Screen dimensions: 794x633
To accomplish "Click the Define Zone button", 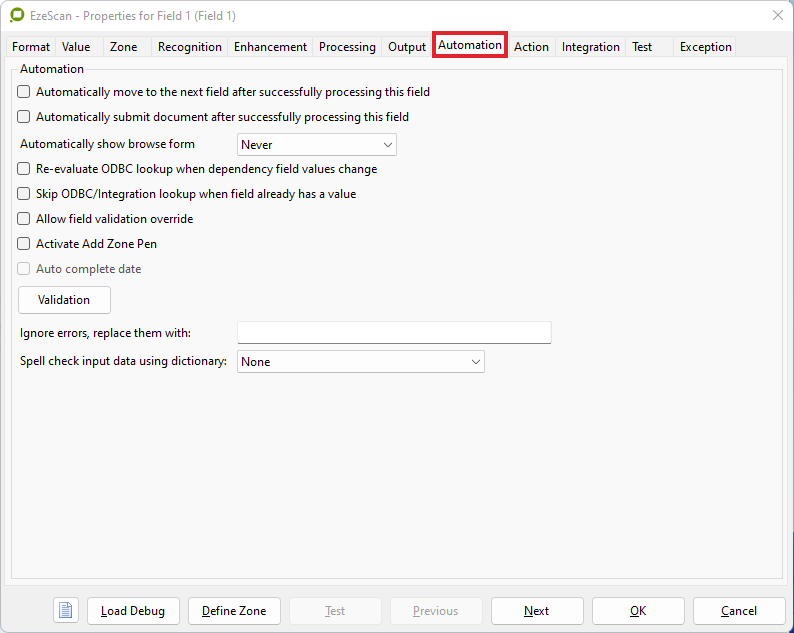I will coord(234,611).
